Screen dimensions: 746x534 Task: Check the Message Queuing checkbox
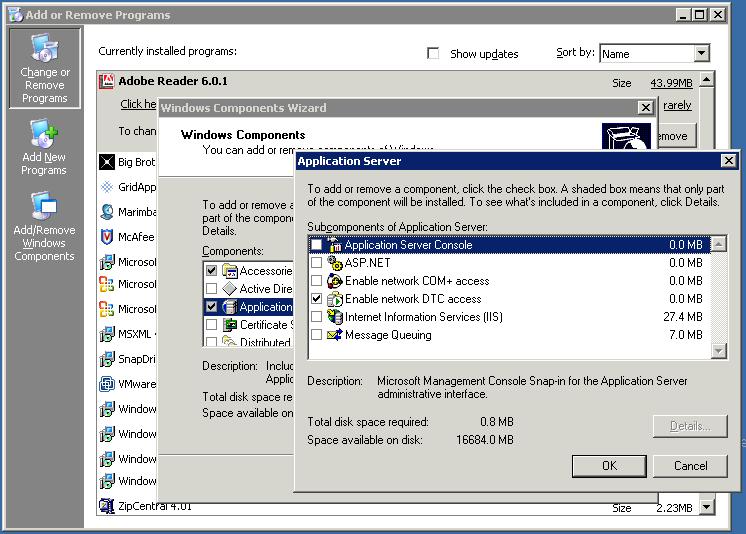[x=316, y=335]
